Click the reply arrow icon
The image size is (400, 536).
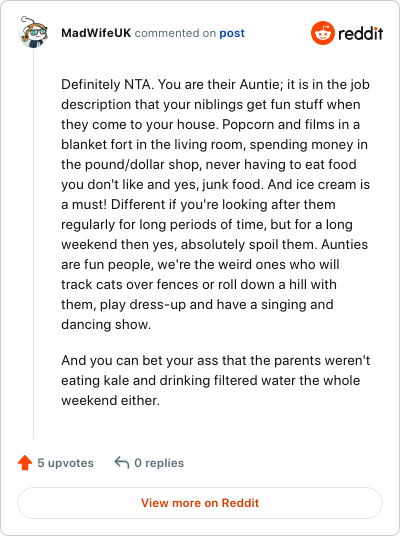click(x=122, y=462)
